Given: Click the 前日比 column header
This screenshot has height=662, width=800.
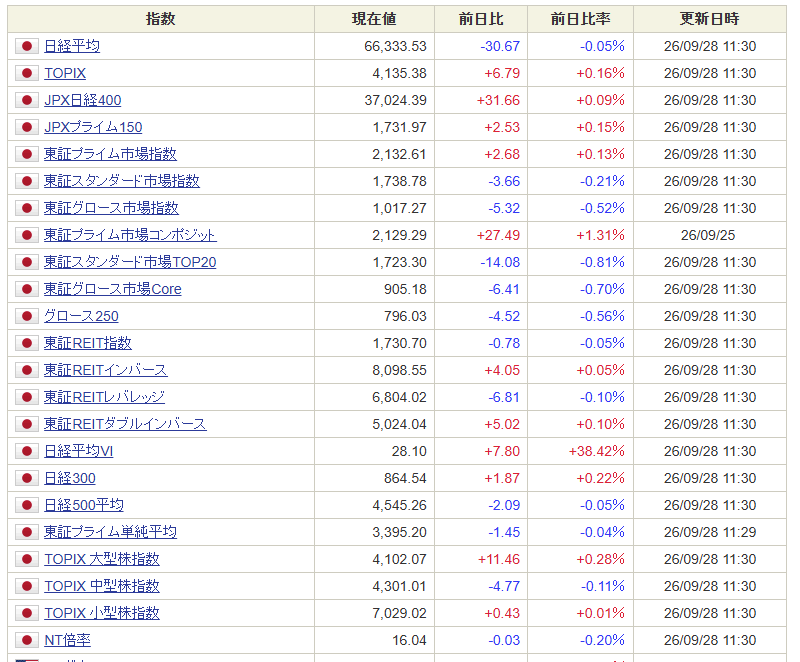Looking at the screenshot, I should (481, 19).
